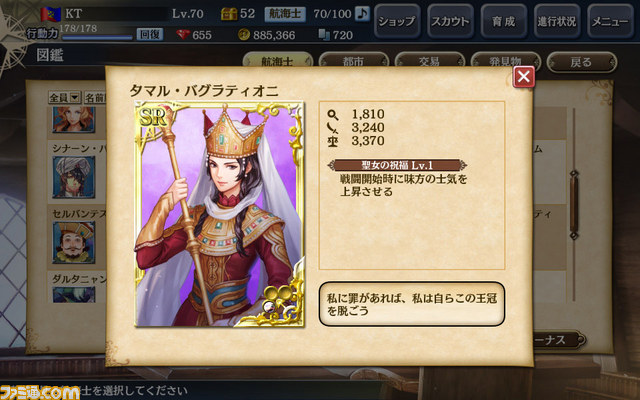Click the 回復 recover button

150,34
